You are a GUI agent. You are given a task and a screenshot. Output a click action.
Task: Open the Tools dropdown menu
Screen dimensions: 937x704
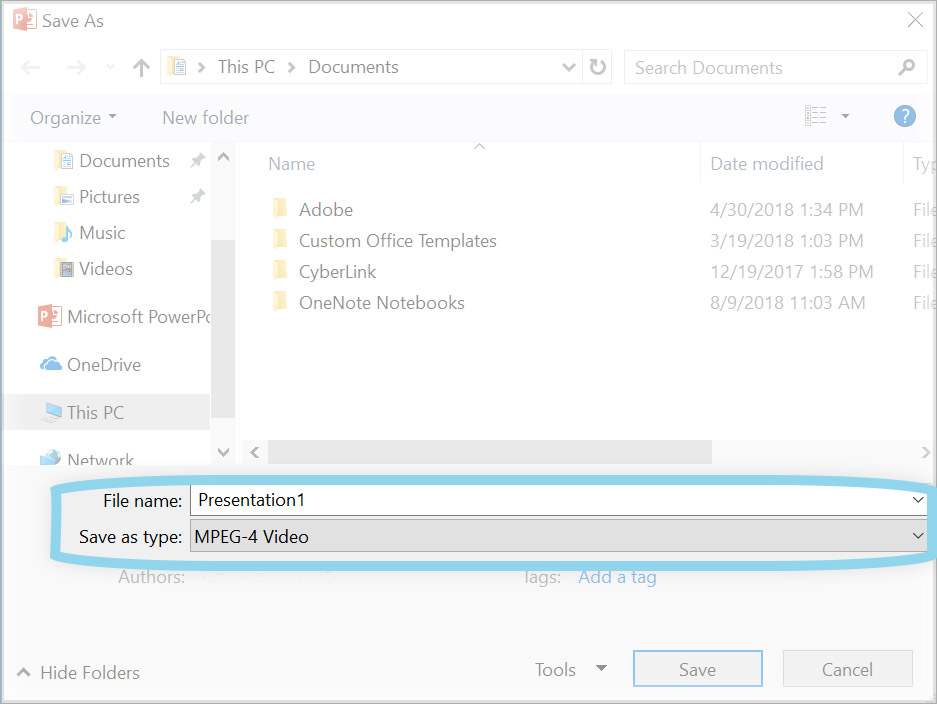click(570, 670)
